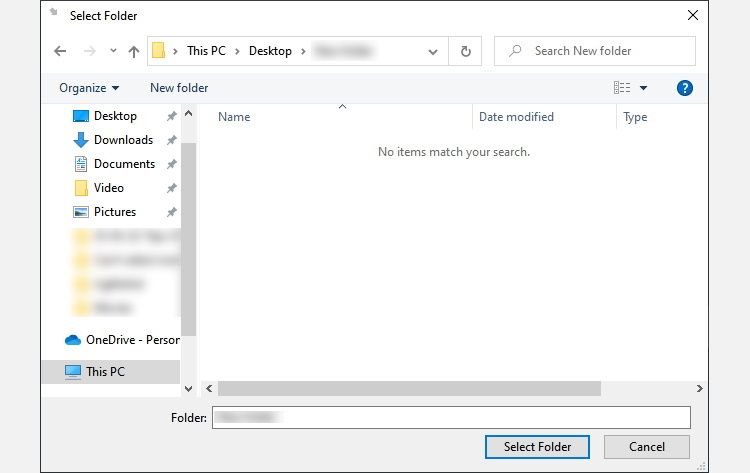
Task: Sort by Date modified column header
Action: [516, 117]
